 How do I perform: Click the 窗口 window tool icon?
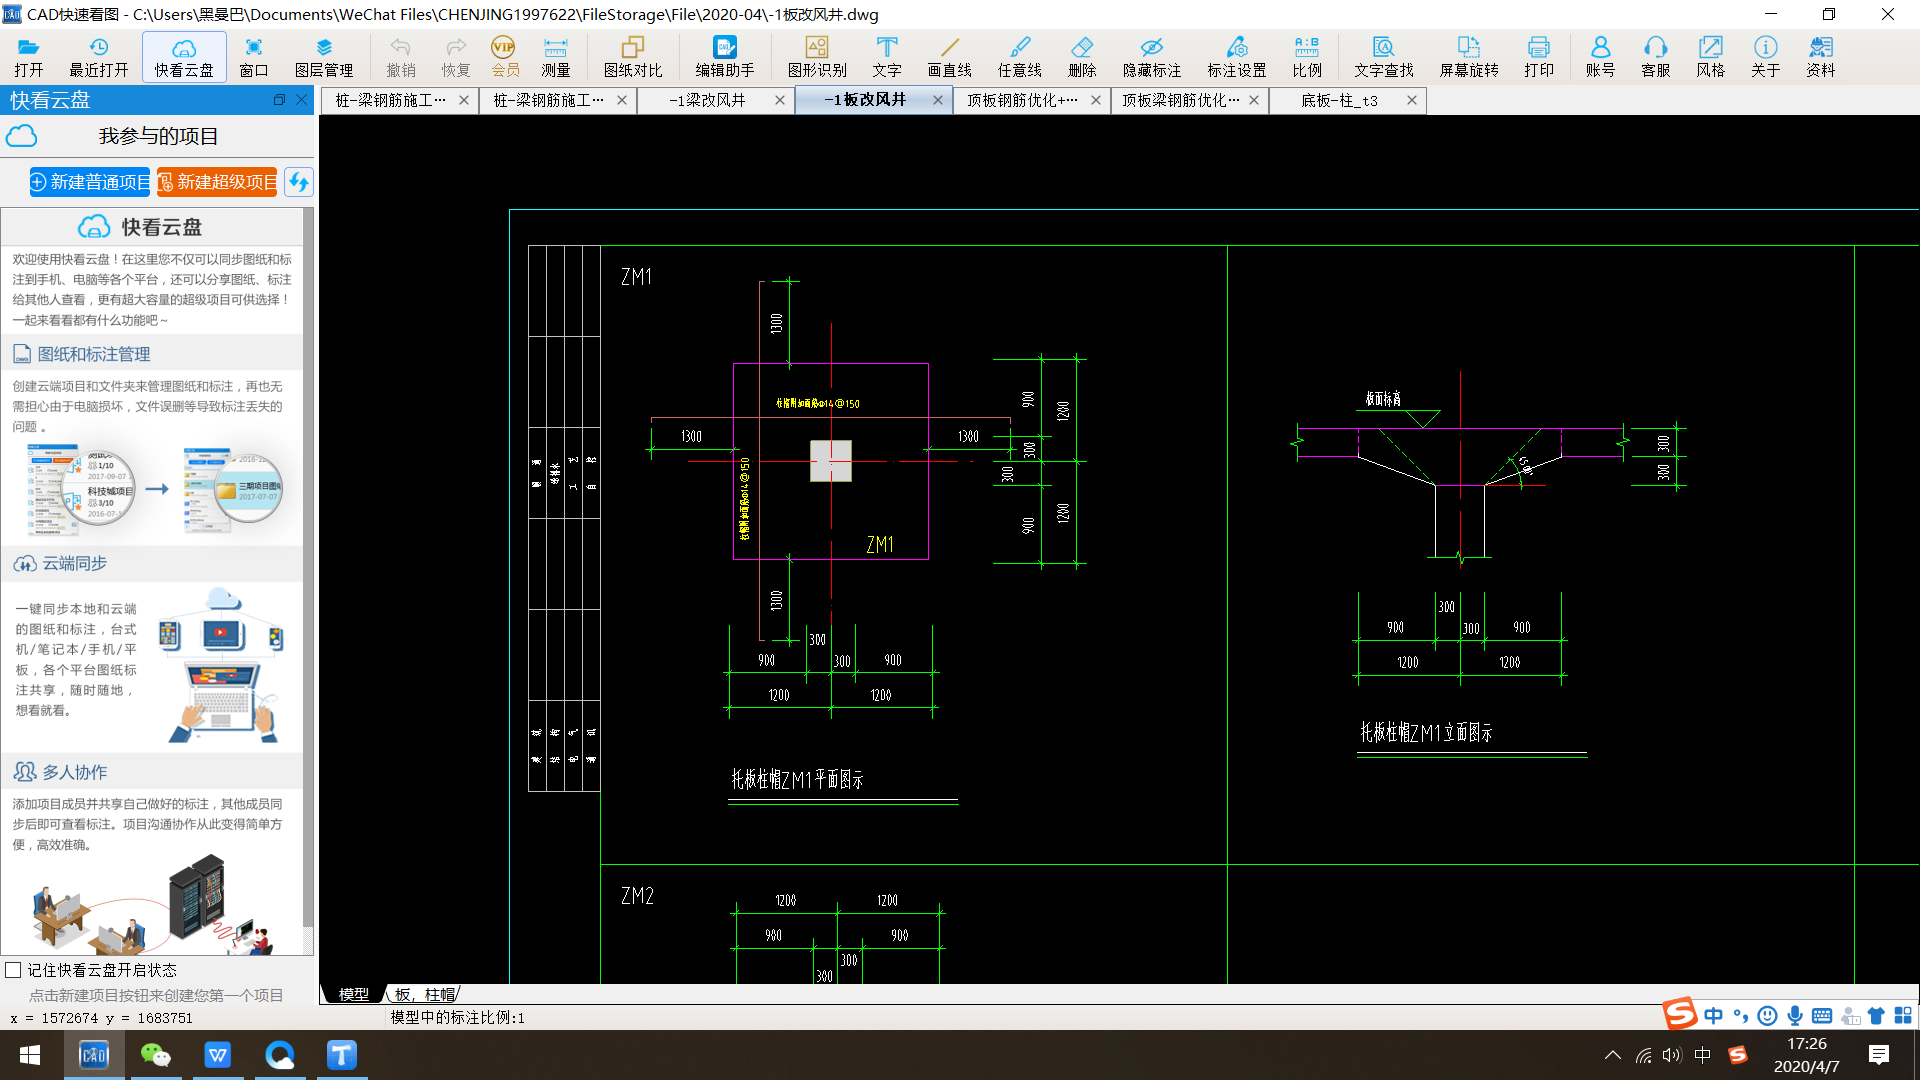[x=254, y=57]
